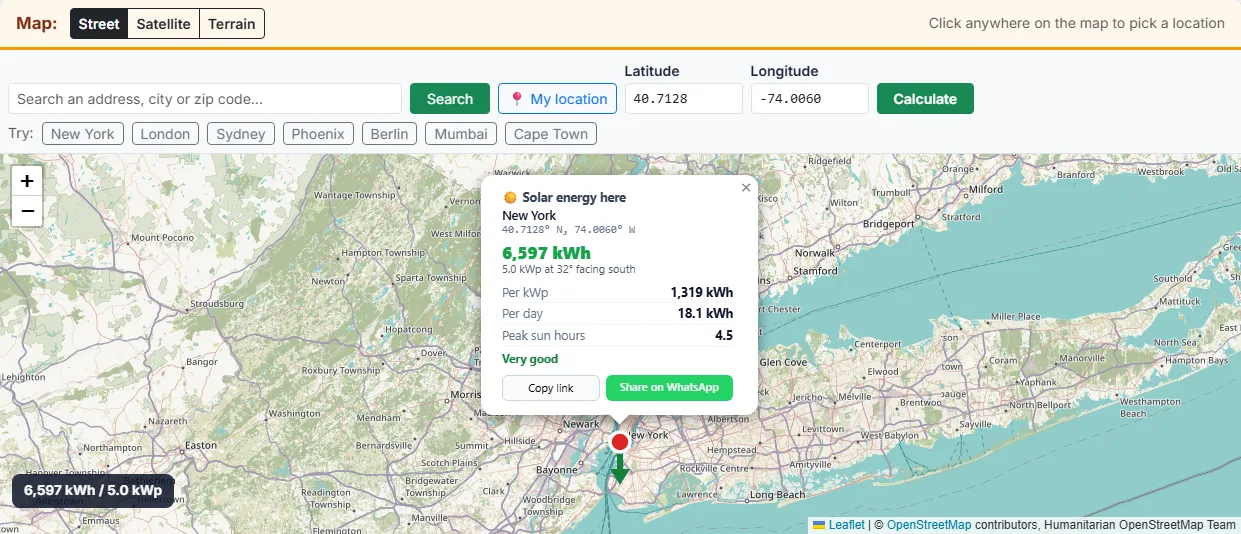This screenshot has height=534, width=1241.
Task: Click Stamford label on the map
Action: (x=815, y=271)
